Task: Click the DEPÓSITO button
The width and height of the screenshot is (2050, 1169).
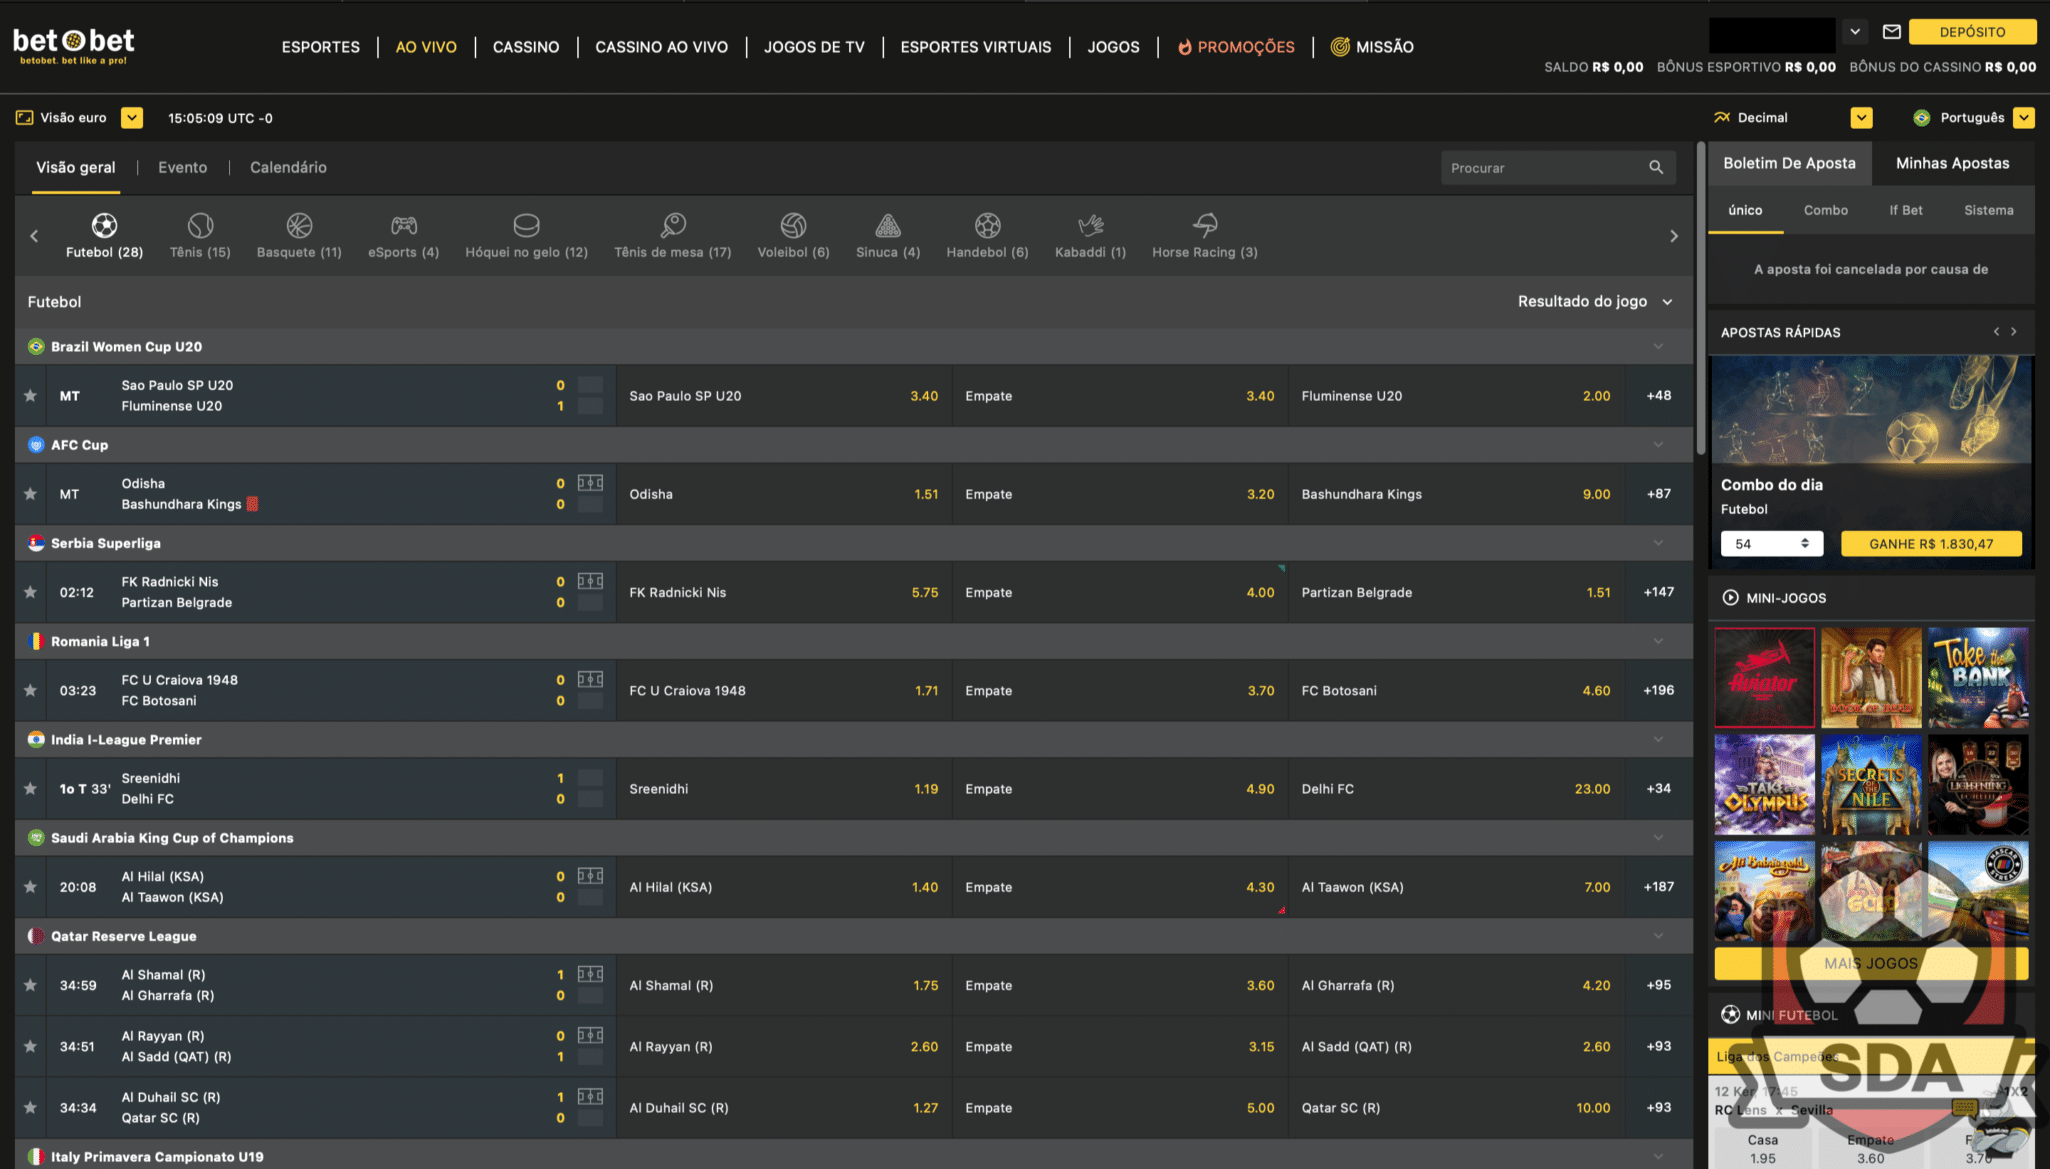Action: 1972,32
